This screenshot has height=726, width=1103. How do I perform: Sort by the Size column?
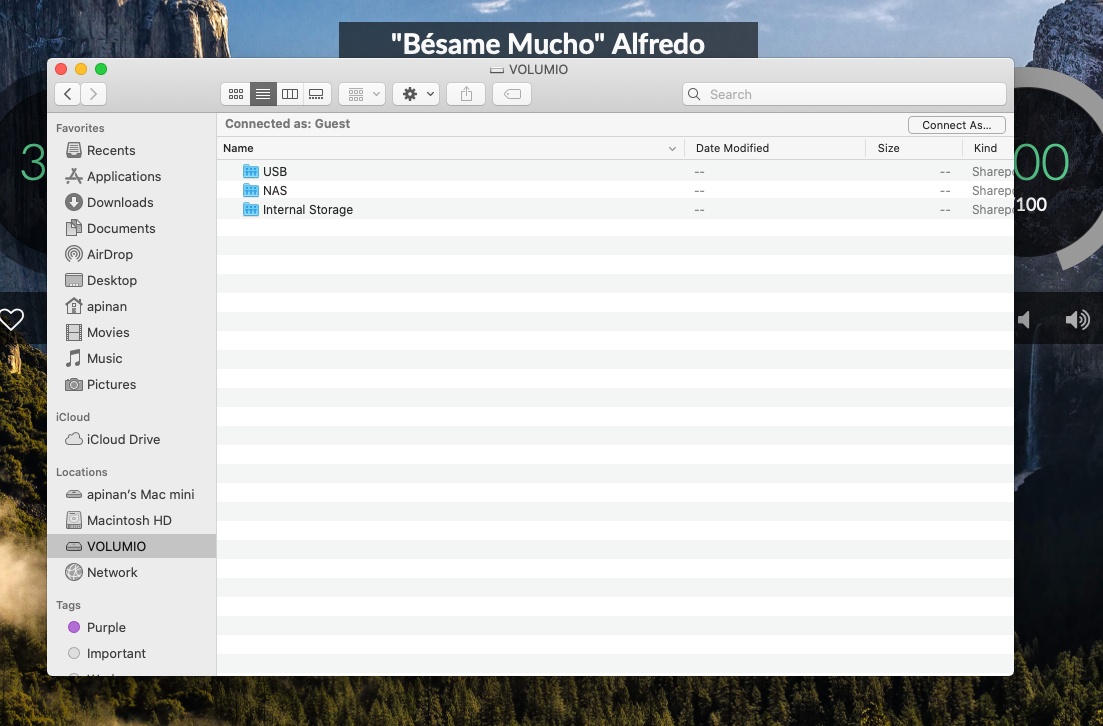click(x=914, y=148)
